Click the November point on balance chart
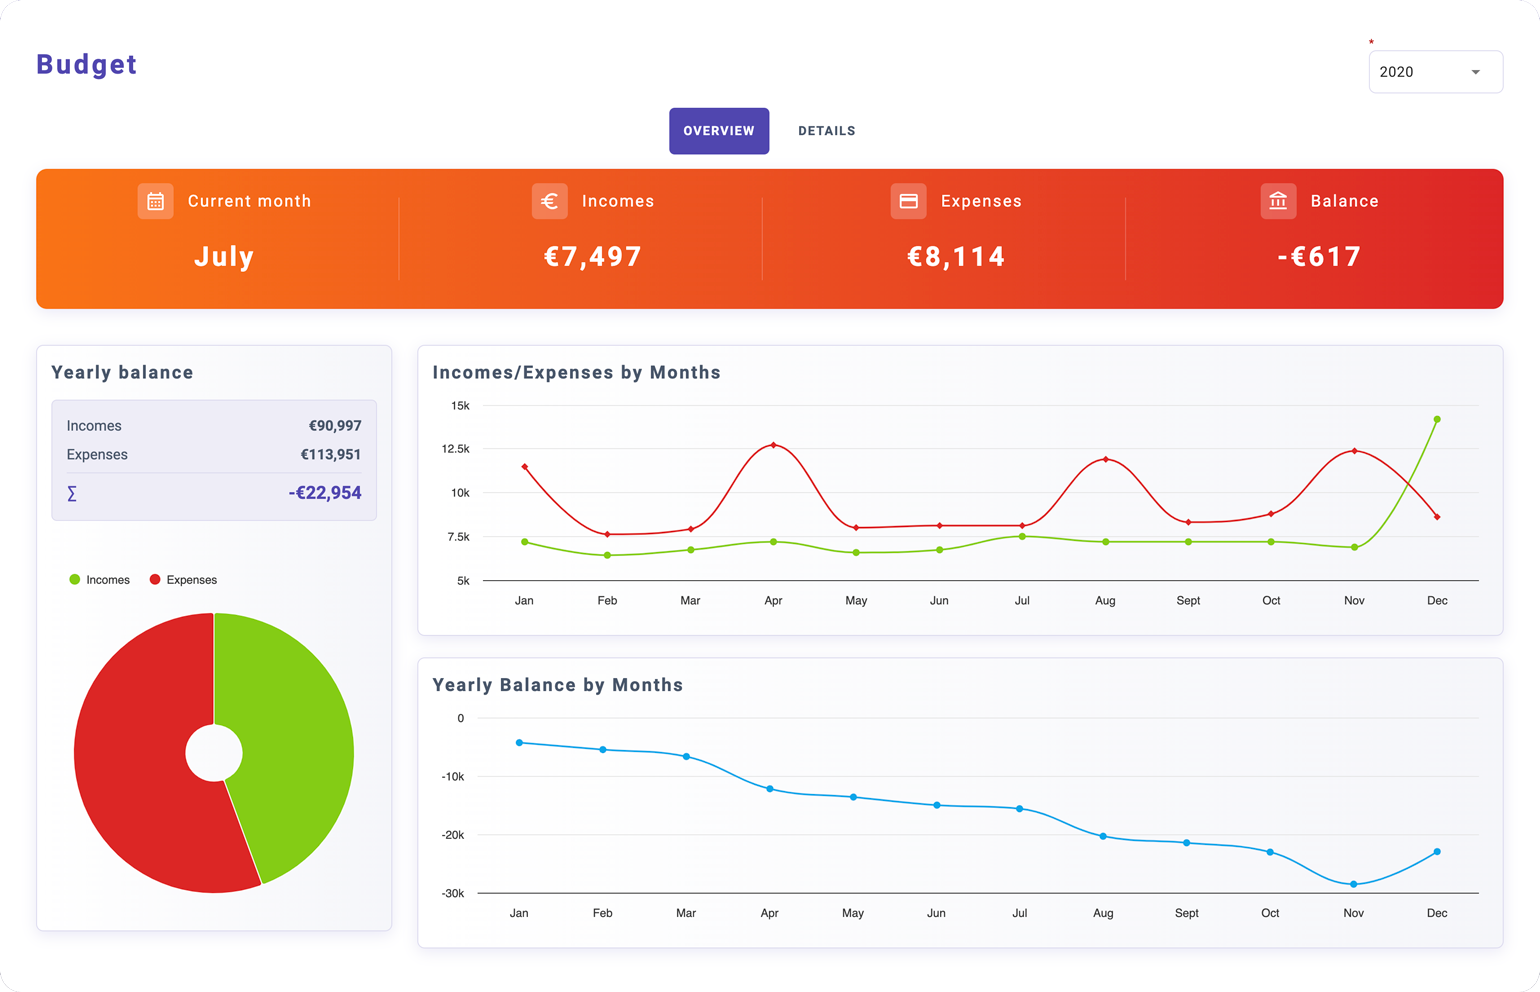Viewport: 1540px width, 992px height. pos(1354,884)
